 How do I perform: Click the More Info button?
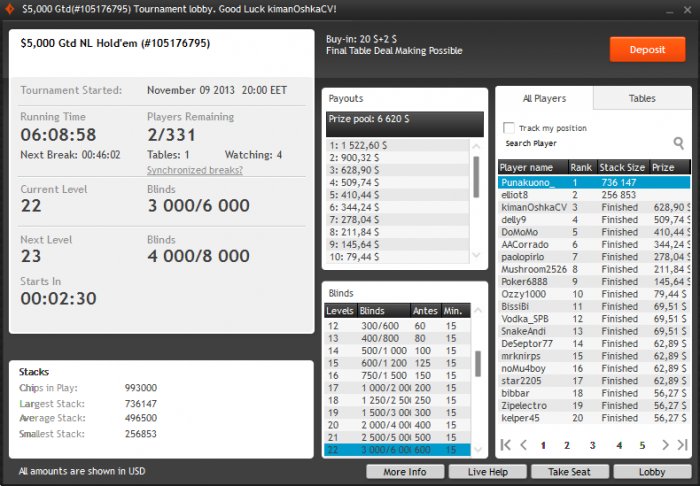point(405,472)
